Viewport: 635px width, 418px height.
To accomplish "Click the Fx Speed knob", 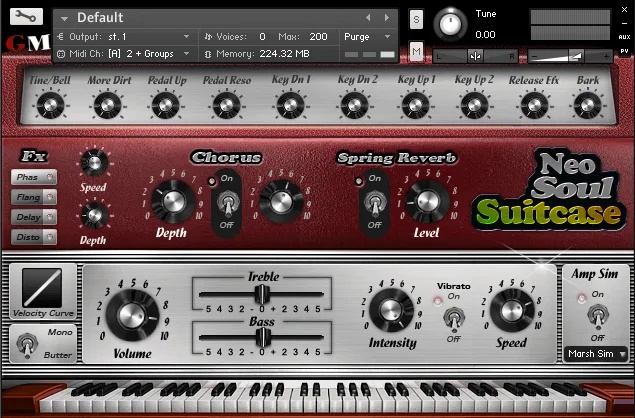I will [x=94, y=162].
